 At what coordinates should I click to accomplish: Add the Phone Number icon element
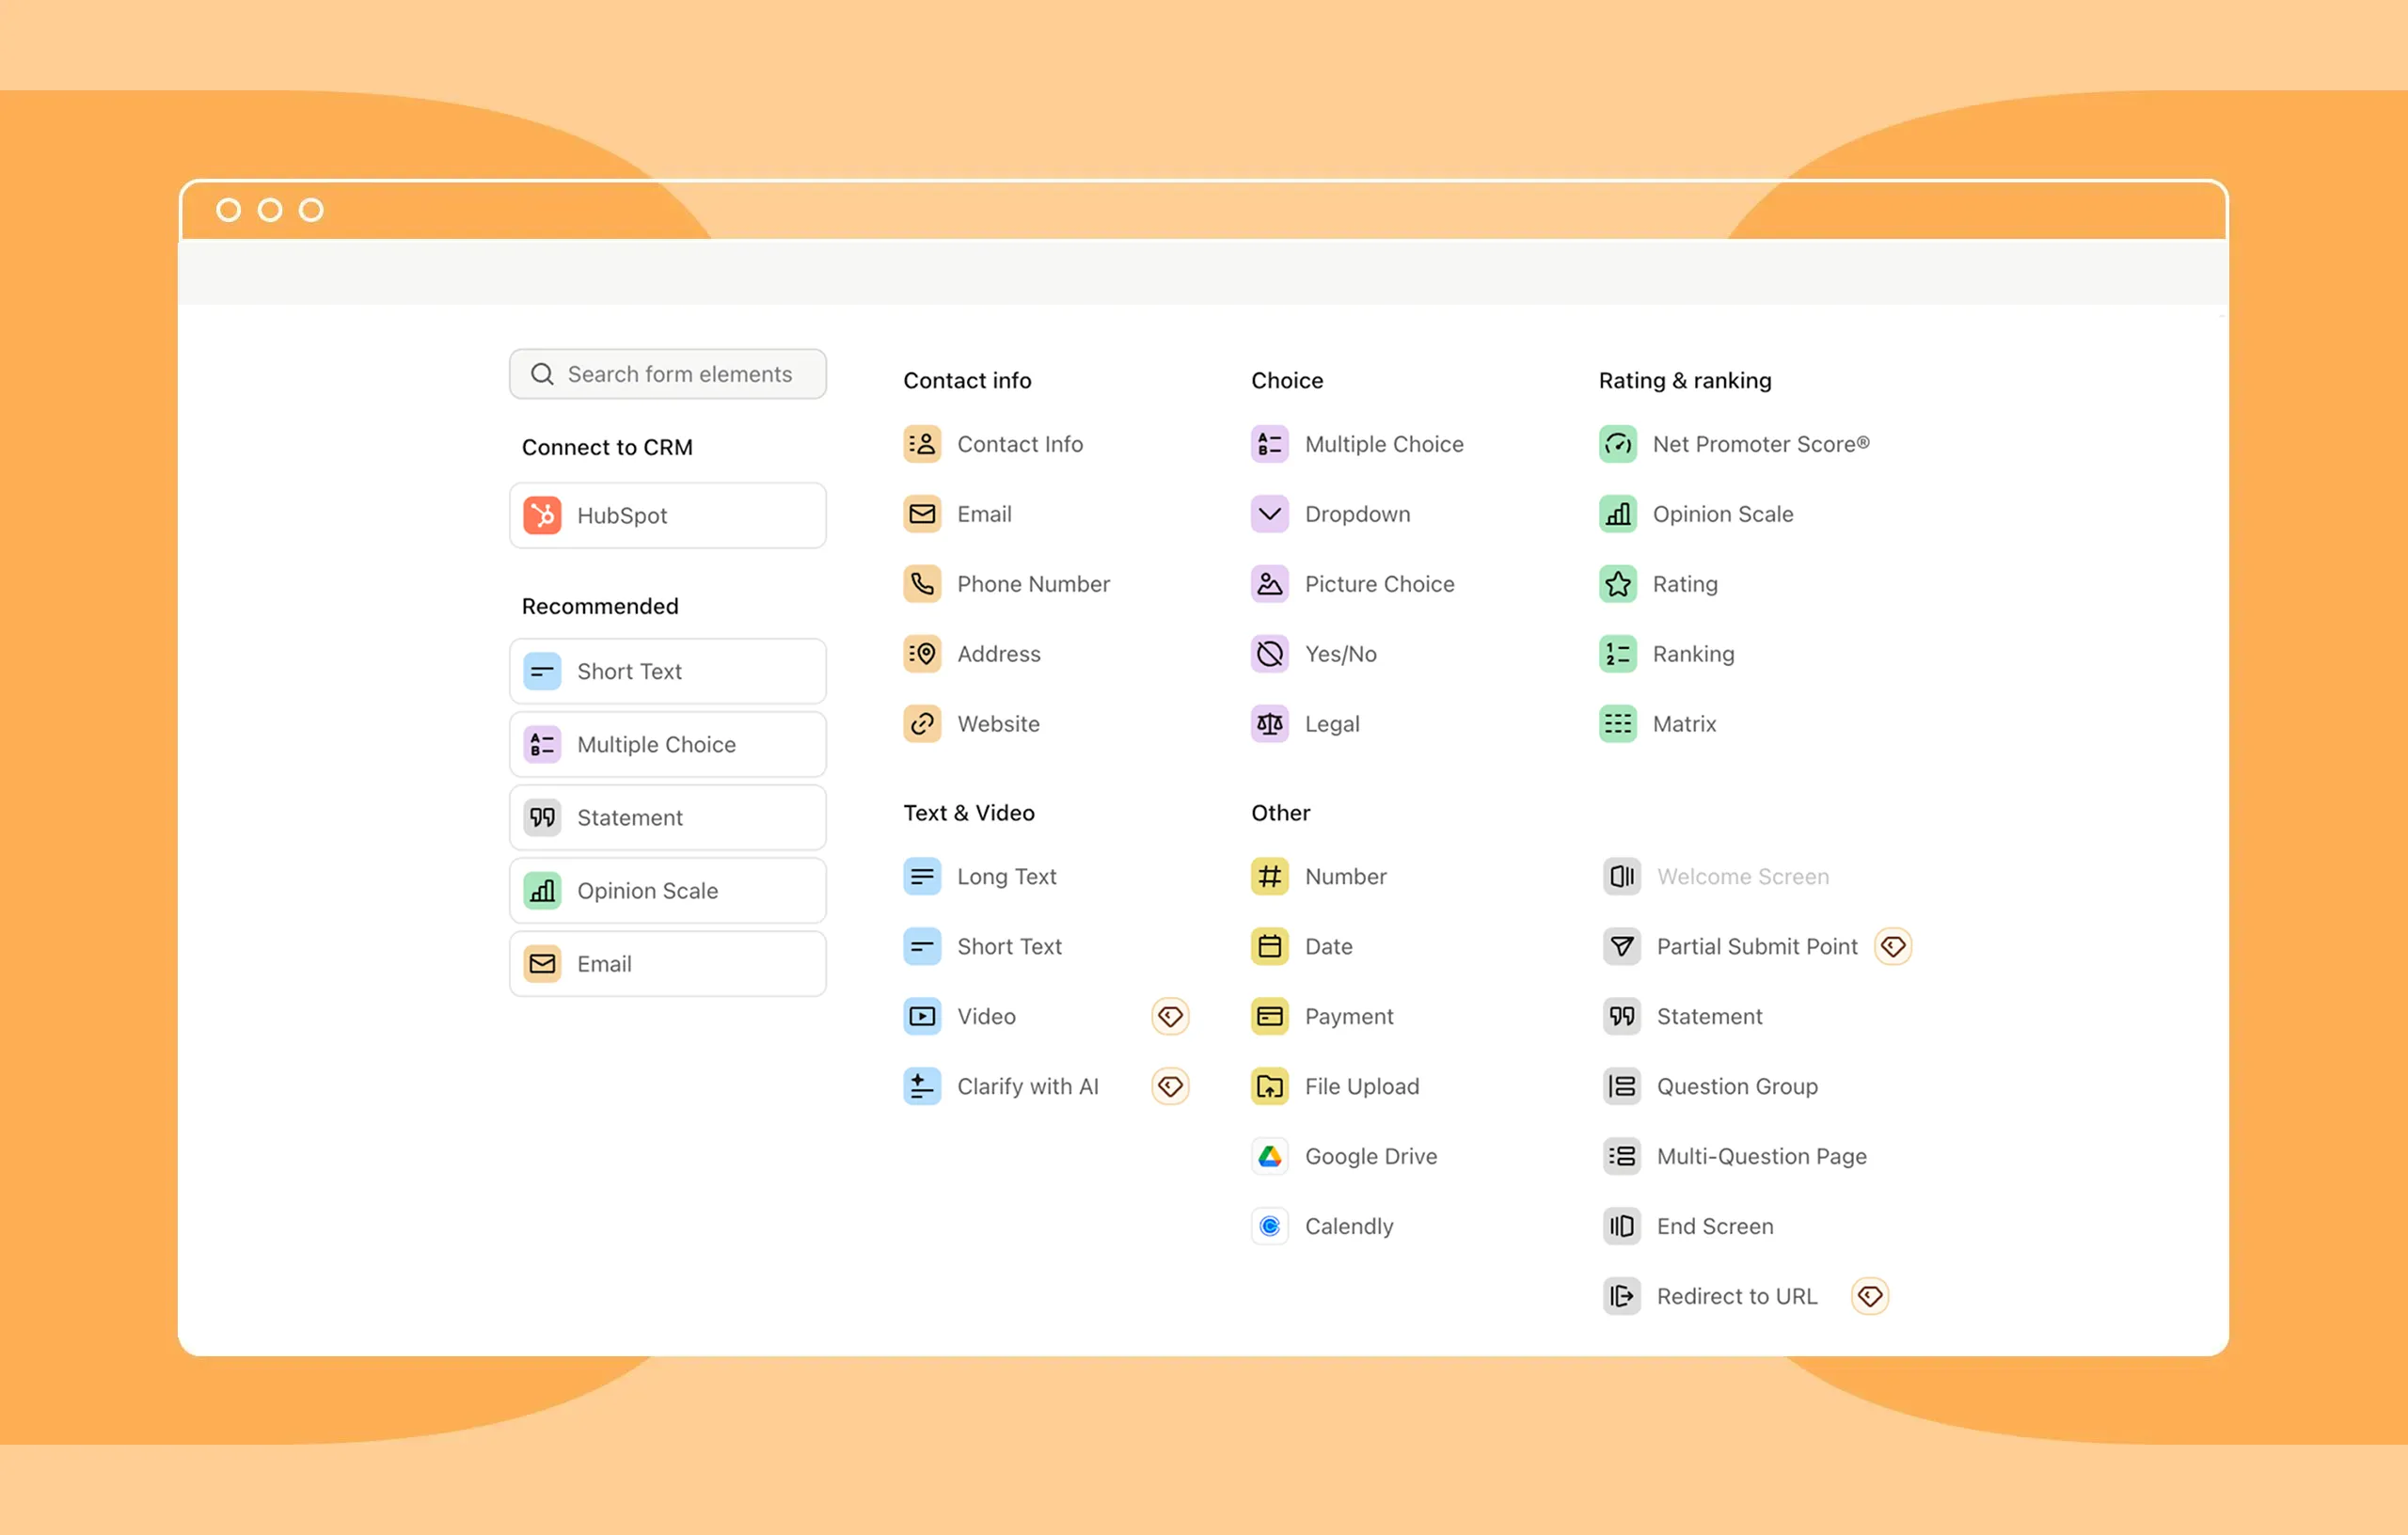click(x=921, y=584)
